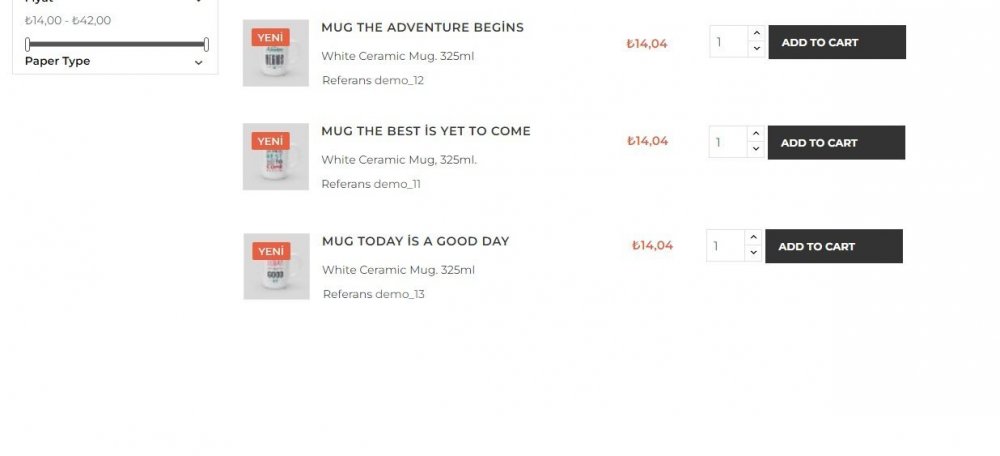Increase quantity for Mug The Best Is Yet To Come

click(755, 134)
